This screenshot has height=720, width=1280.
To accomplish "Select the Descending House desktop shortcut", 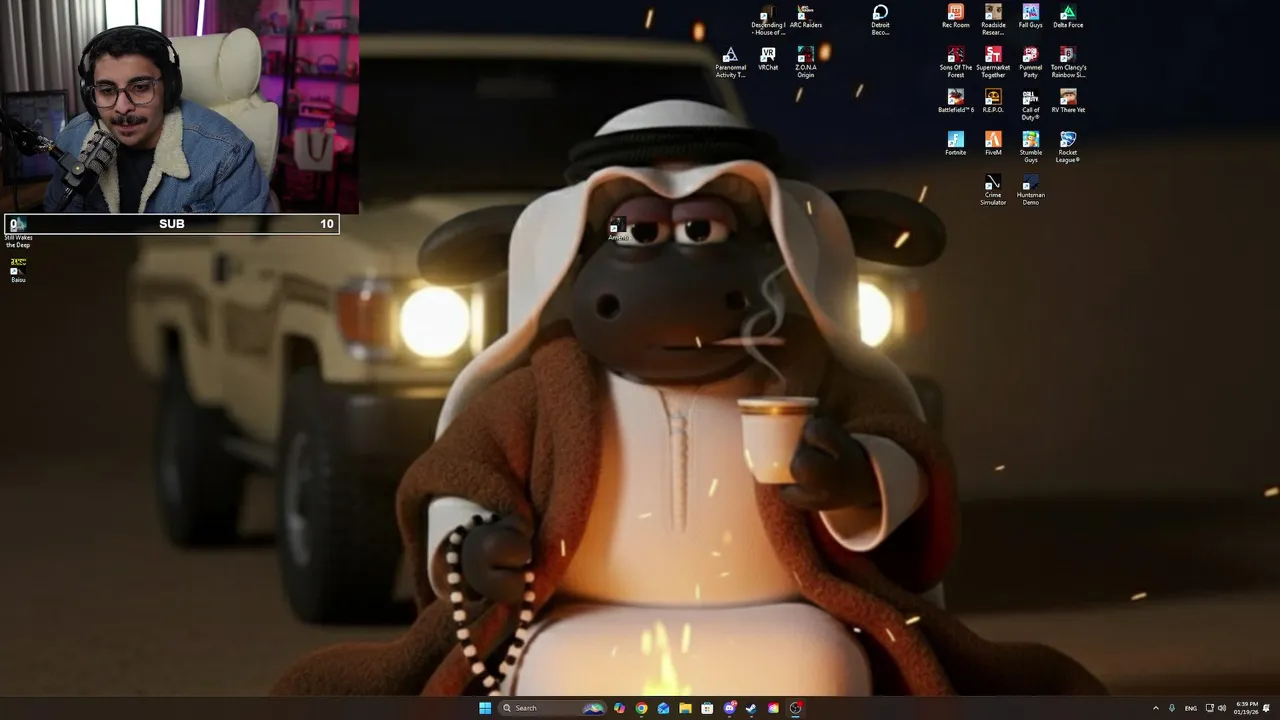I will coord(768,21).
